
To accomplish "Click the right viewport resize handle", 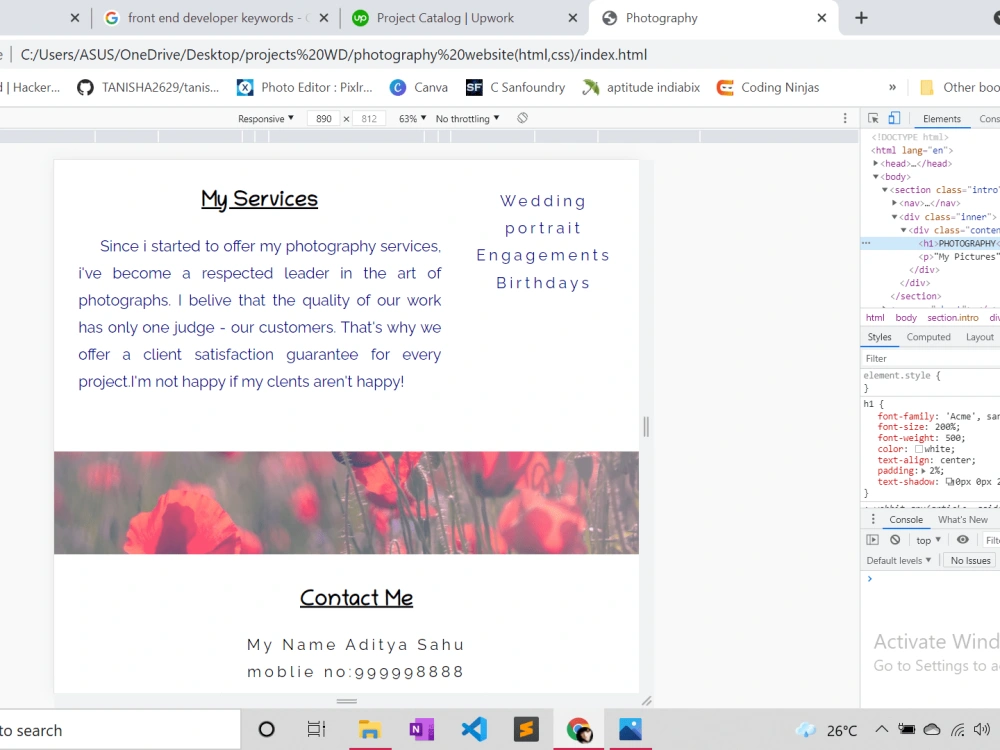I will [646, 427].
